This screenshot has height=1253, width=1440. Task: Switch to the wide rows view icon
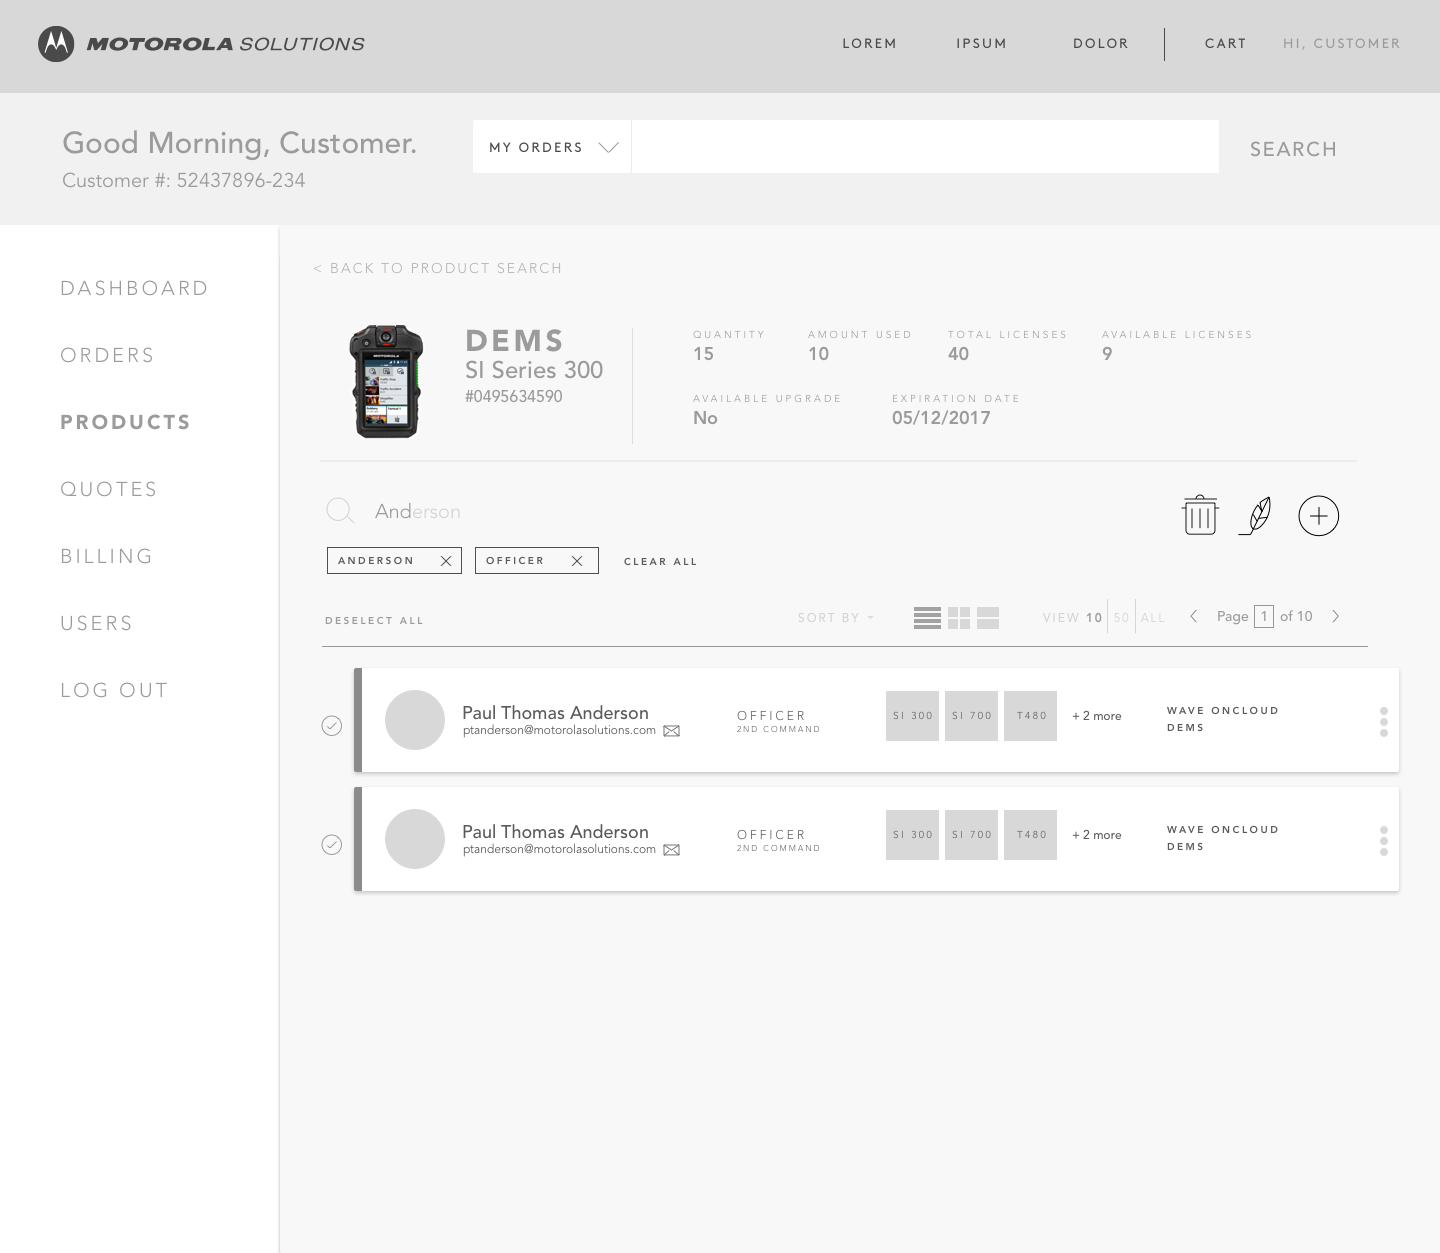988,618
